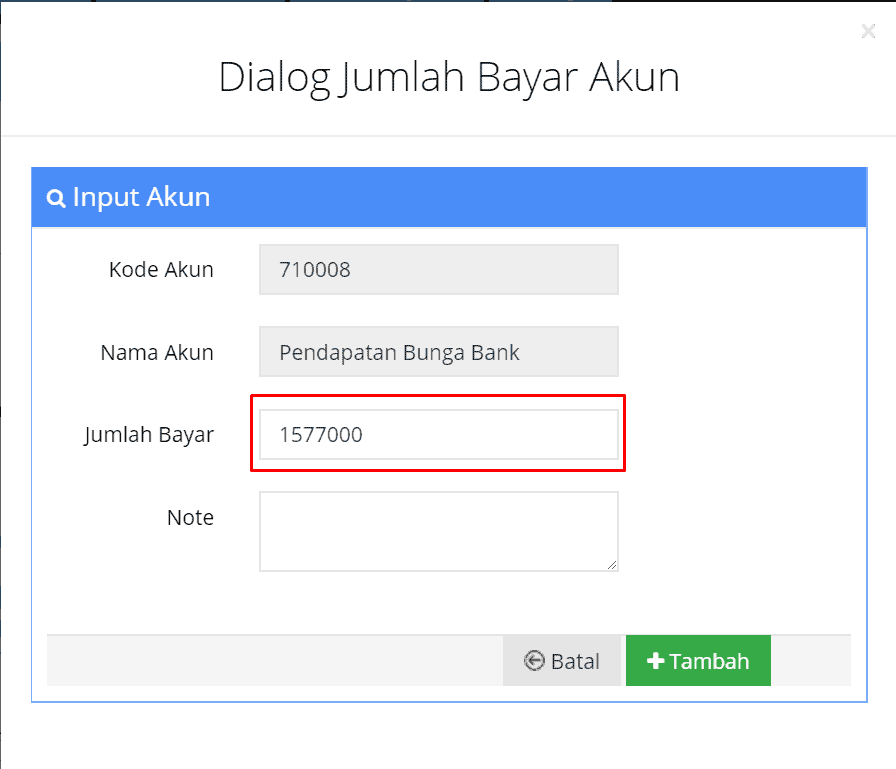Focus the Jumlah Bayar amount field
Screen dimensions: 896x769
tap(439, 434)
